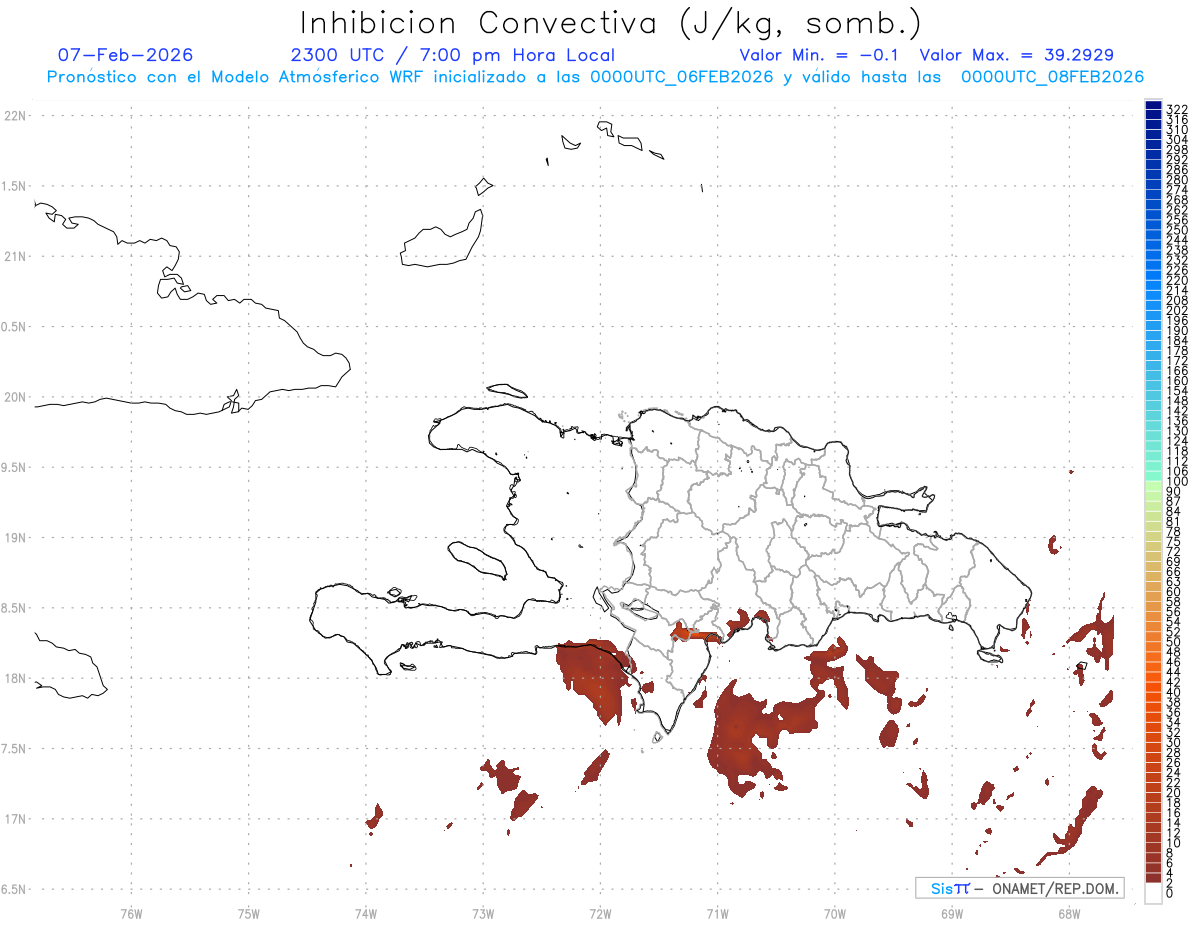Click the 69W longitude label
1200x927 pixels.
pyautogui.click(x=952, y=913)
